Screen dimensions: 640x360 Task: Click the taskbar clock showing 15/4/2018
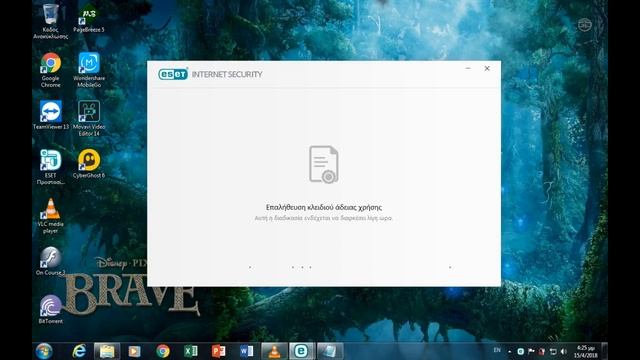pyautogui.click(x=586, y=351)
